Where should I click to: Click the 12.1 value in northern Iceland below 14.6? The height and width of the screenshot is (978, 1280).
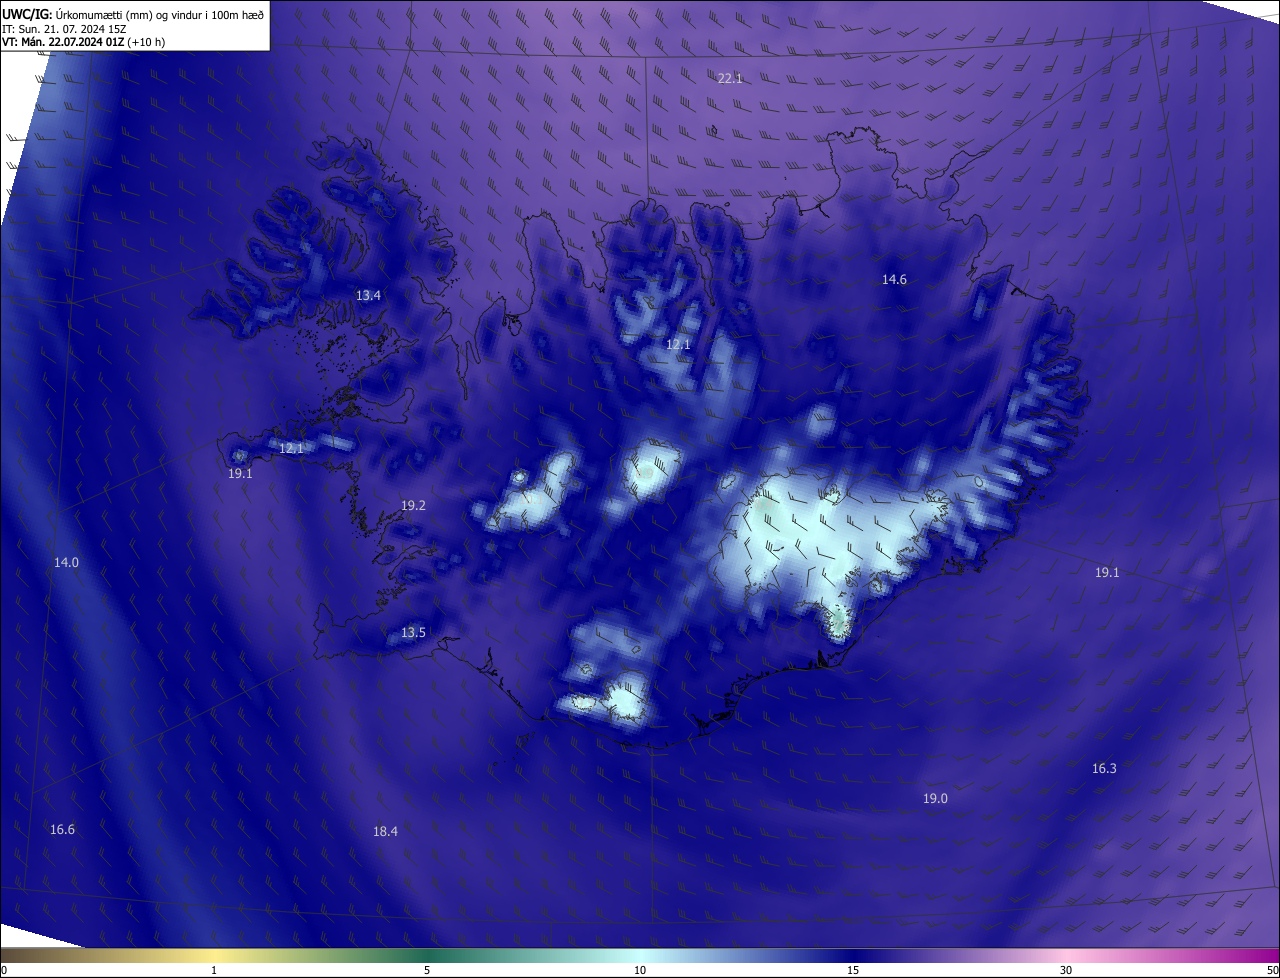[678, 345]
